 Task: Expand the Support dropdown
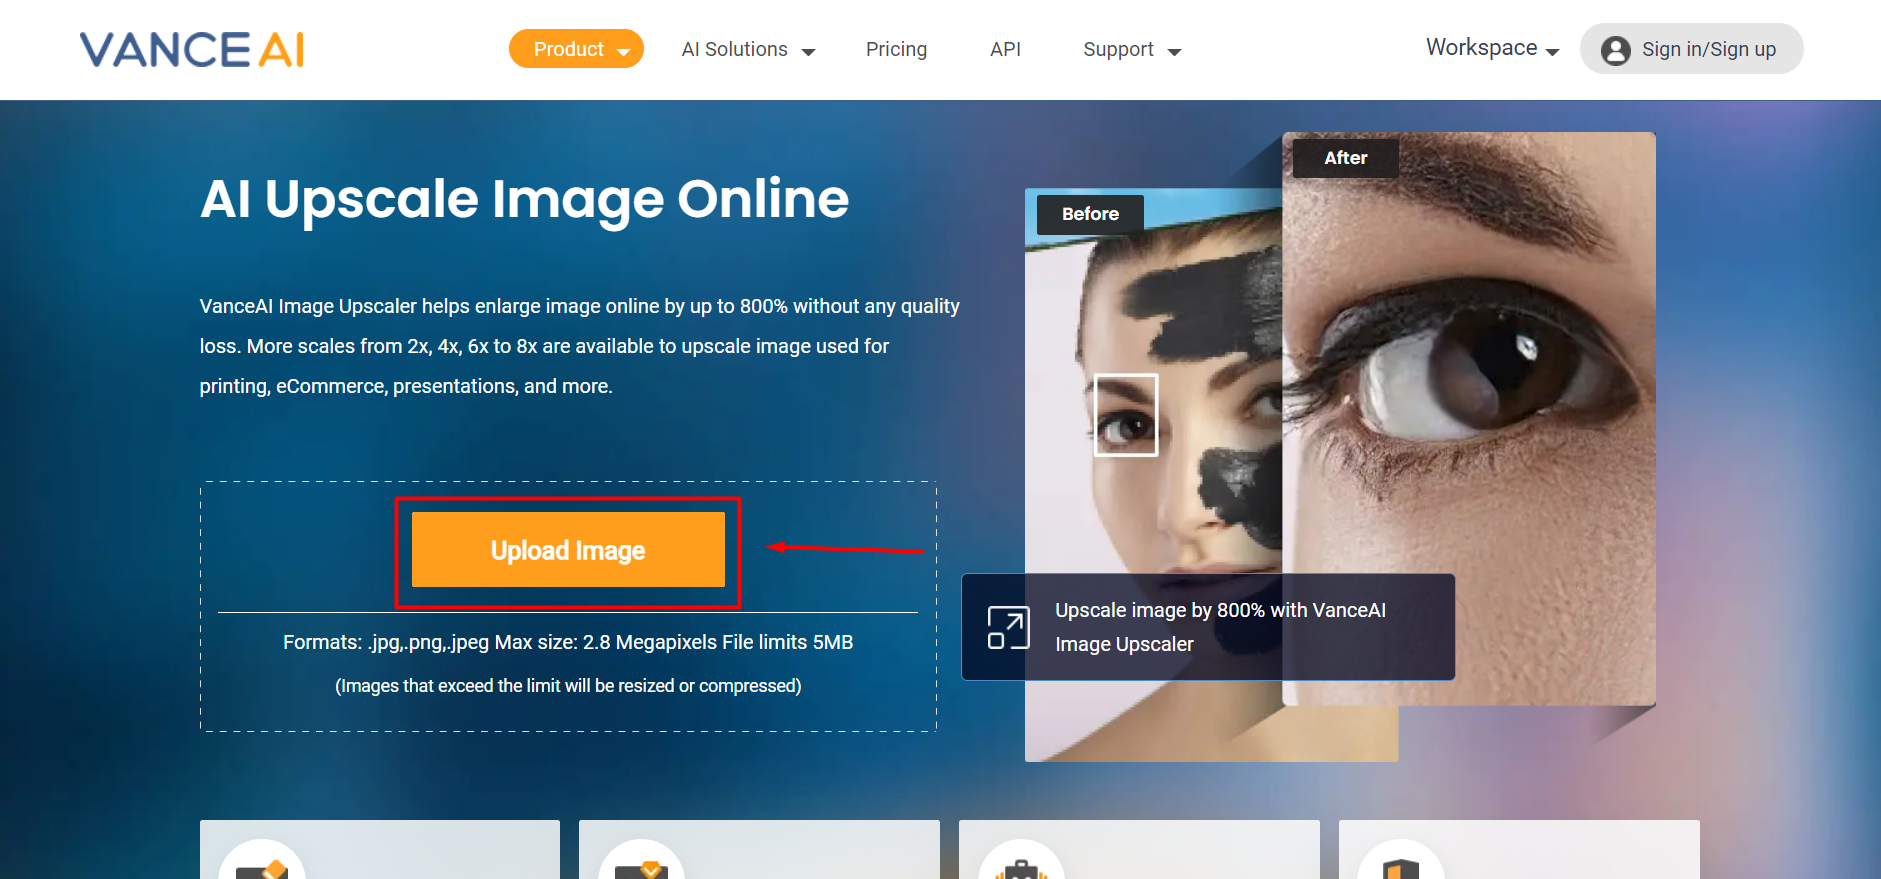(1131, 50)
